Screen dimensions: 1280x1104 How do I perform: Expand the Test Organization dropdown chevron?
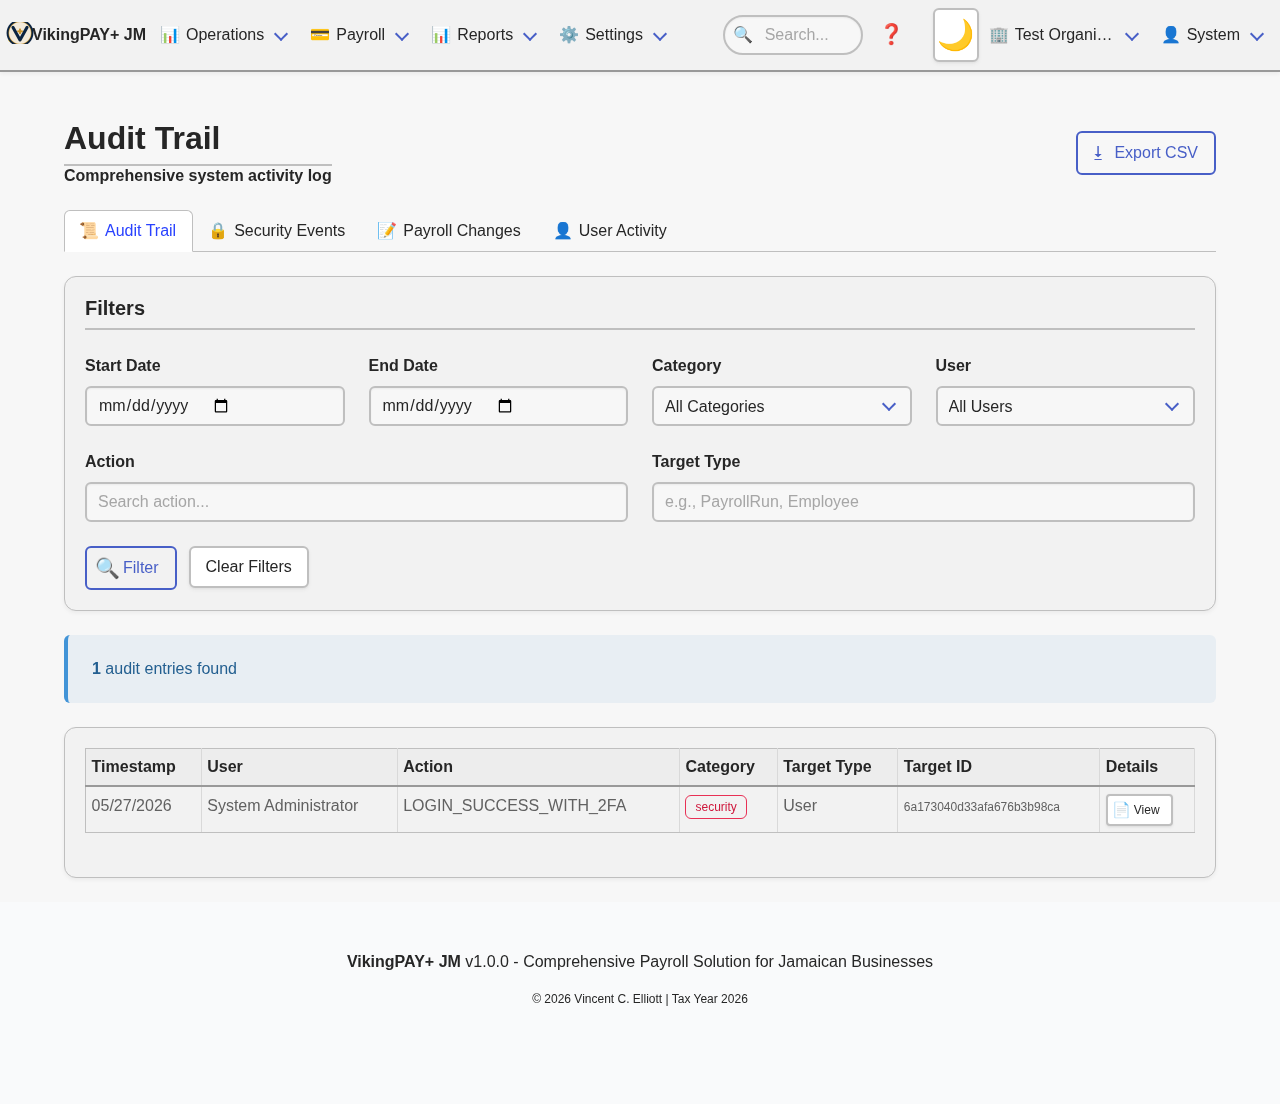click(1132, 36)
